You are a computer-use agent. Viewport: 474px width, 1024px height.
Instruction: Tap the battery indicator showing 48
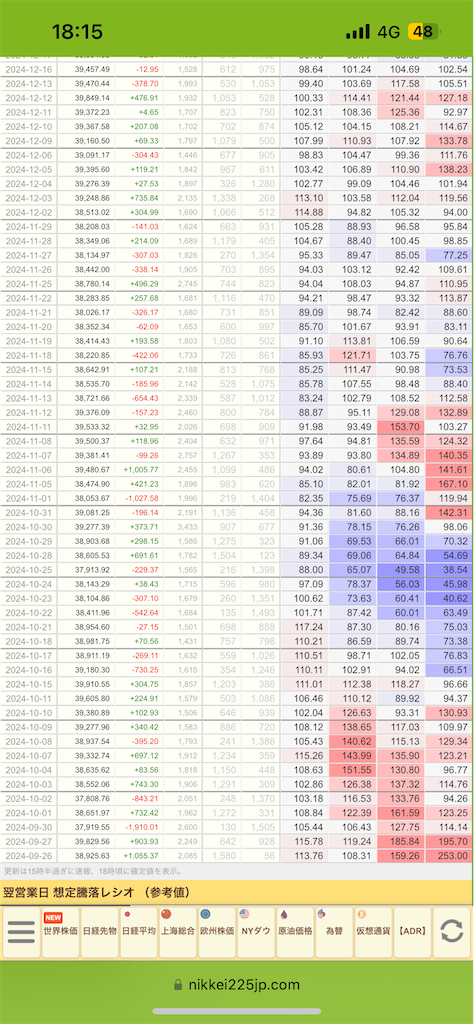[422, 32]
